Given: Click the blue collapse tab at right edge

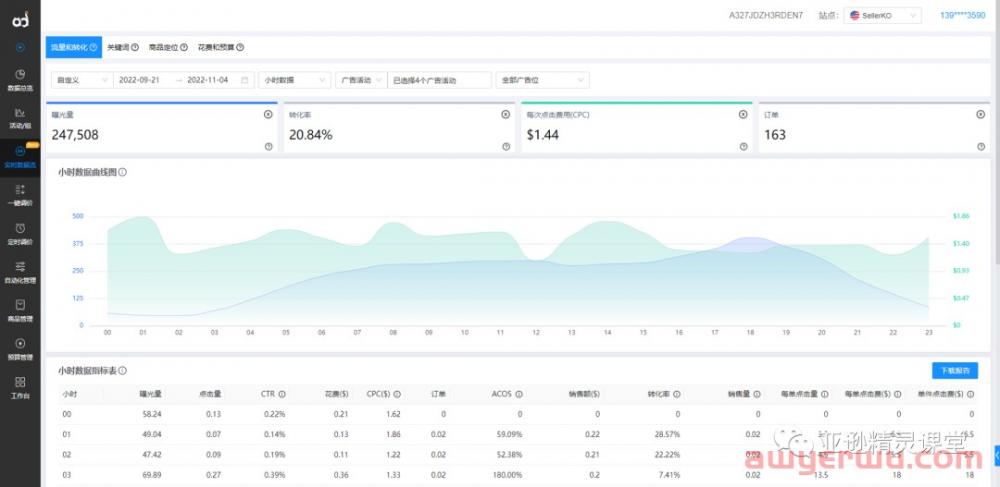Looking at the screenshot, I should (x=997, y=455).
